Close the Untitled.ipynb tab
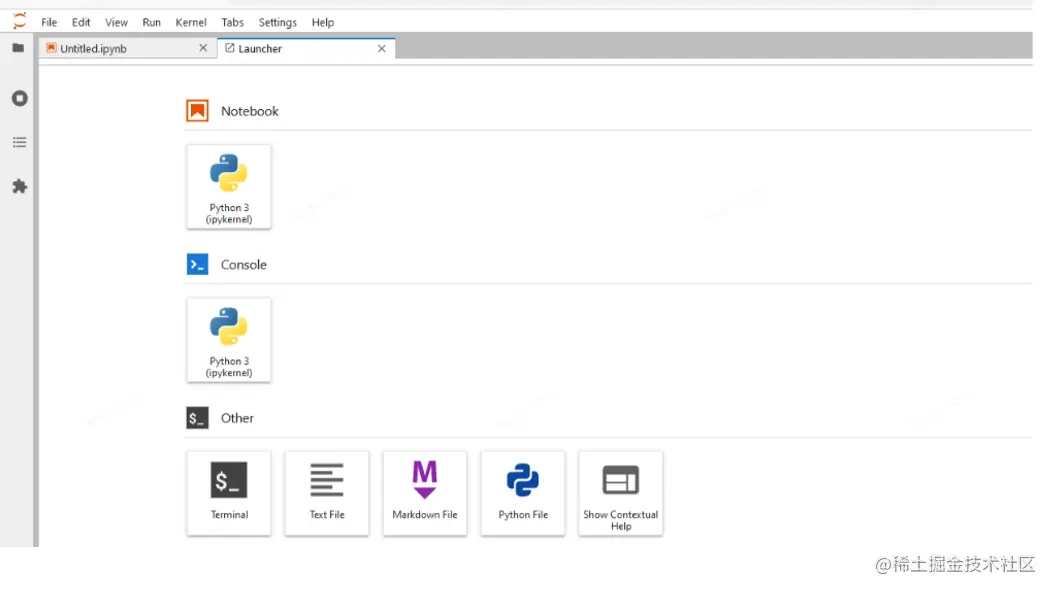 click(203, 48)
